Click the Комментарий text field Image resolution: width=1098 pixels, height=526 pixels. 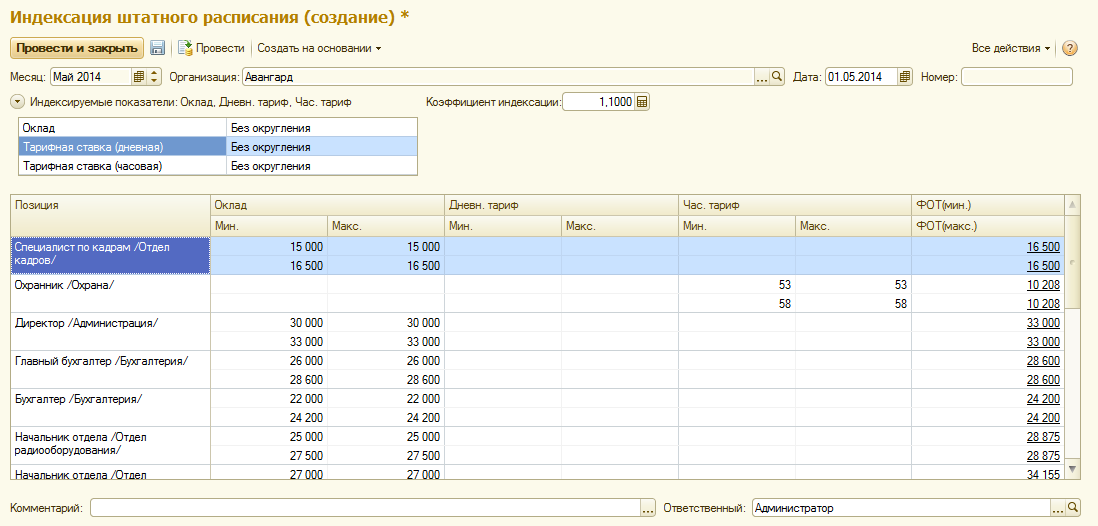click(x=366, y=508)
